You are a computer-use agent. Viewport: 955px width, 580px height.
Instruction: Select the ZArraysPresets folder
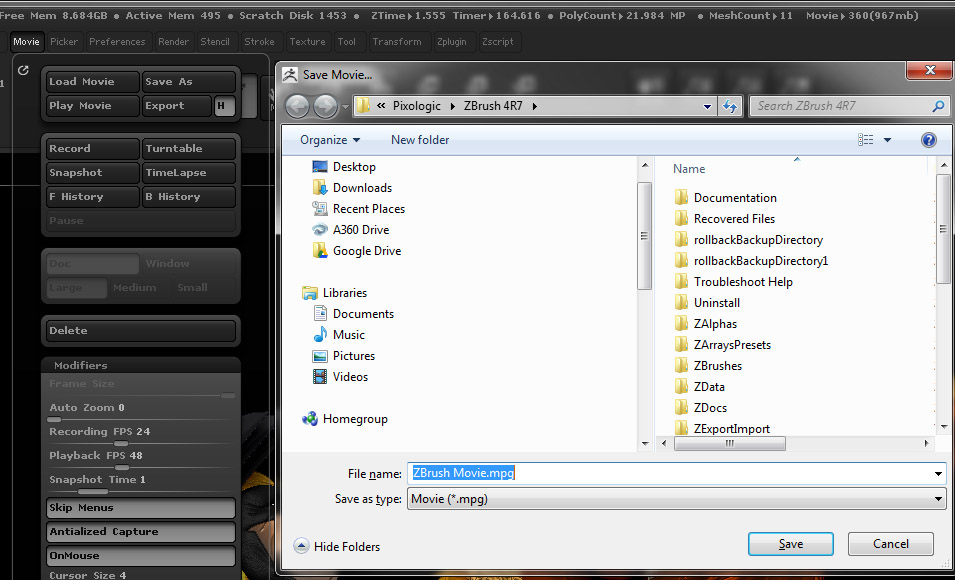723,344
